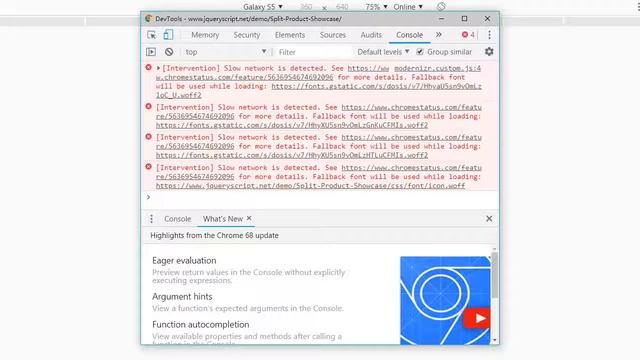Image resolution: width=640 pixels, height=360 pixels.
Task: Show more tabs with double chevron
Action: 439,35
